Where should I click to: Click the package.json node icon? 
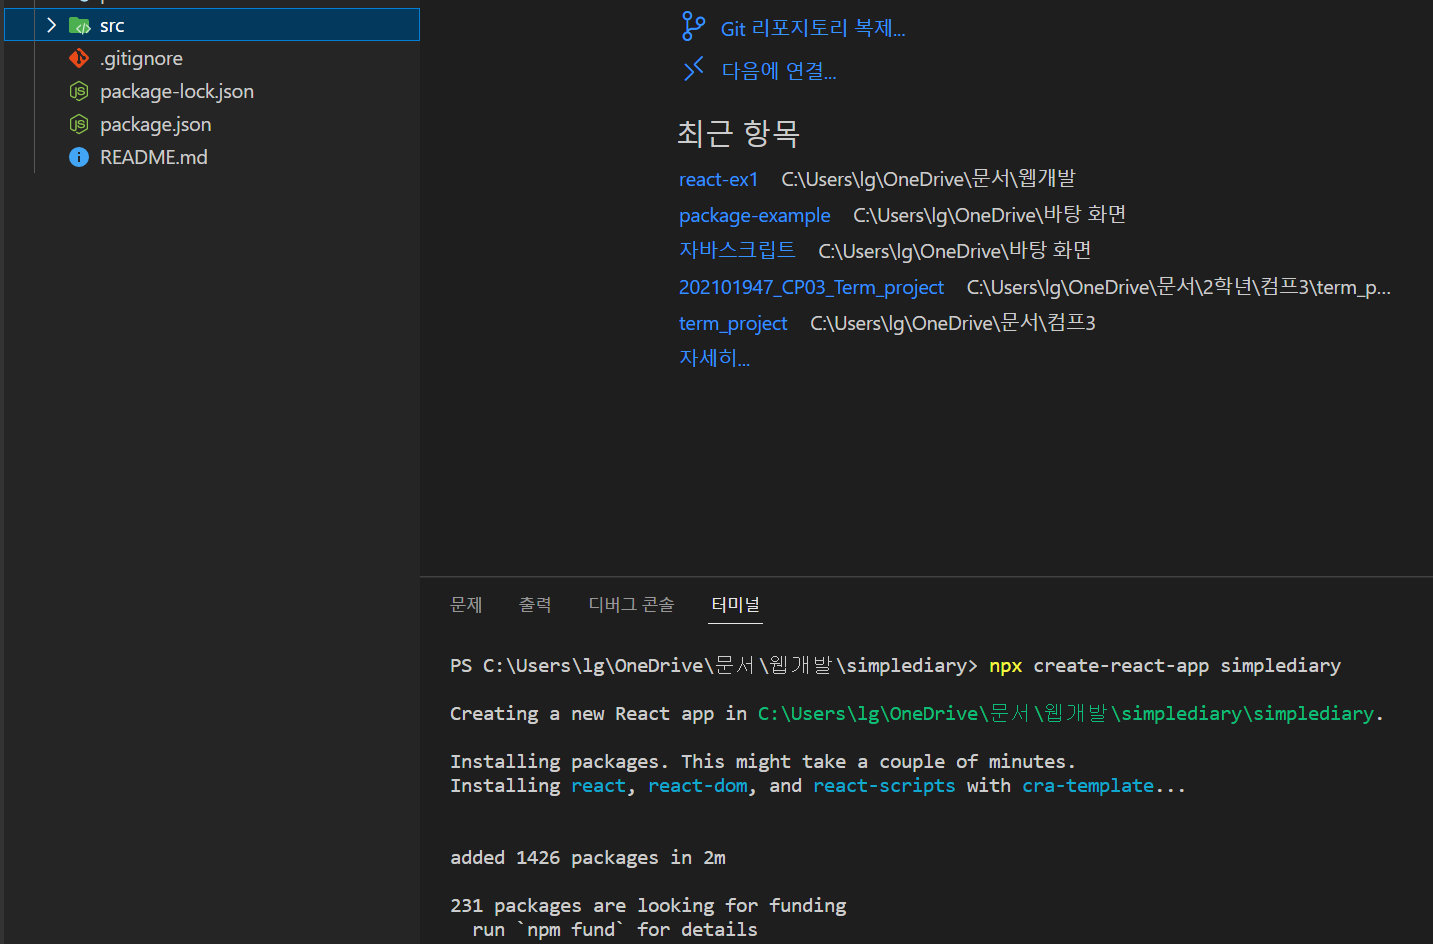[79, 124]
